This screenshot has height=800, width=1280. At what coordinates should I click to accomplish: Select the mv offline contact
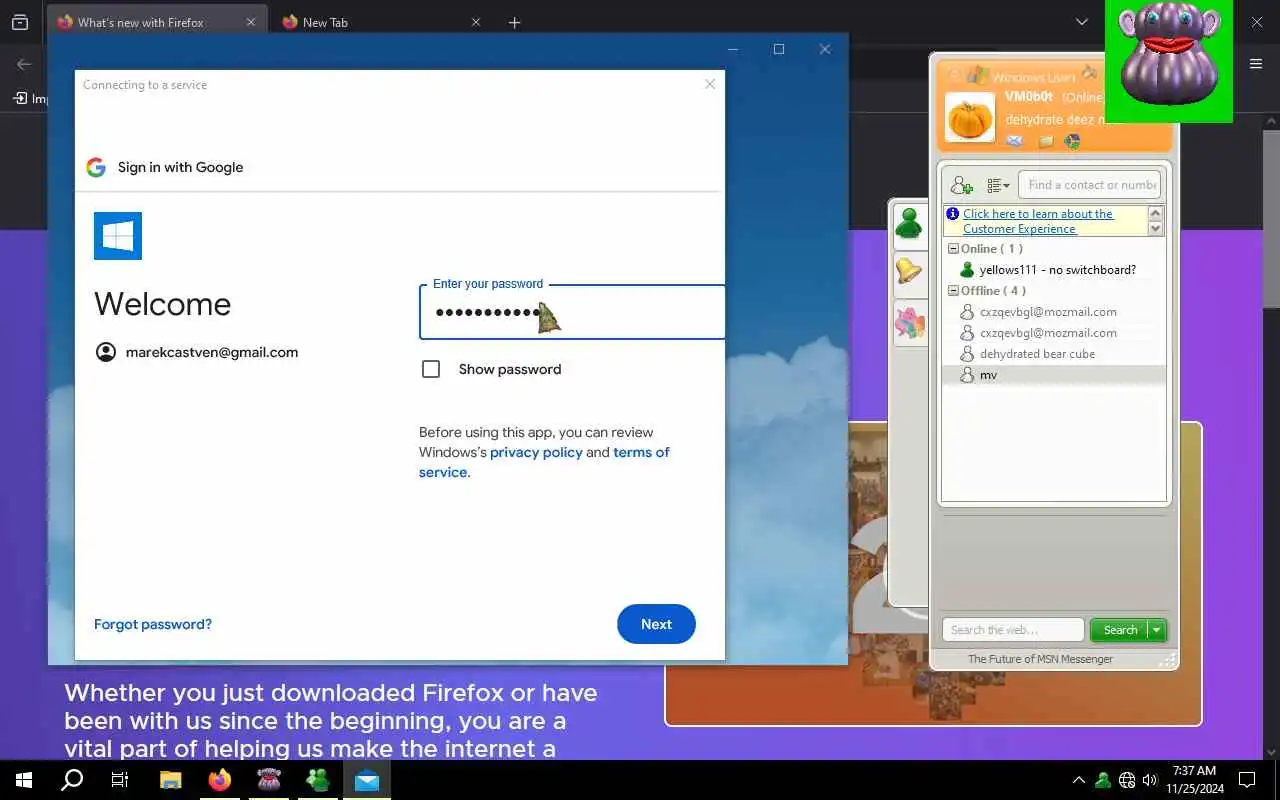pos(1054,375)
